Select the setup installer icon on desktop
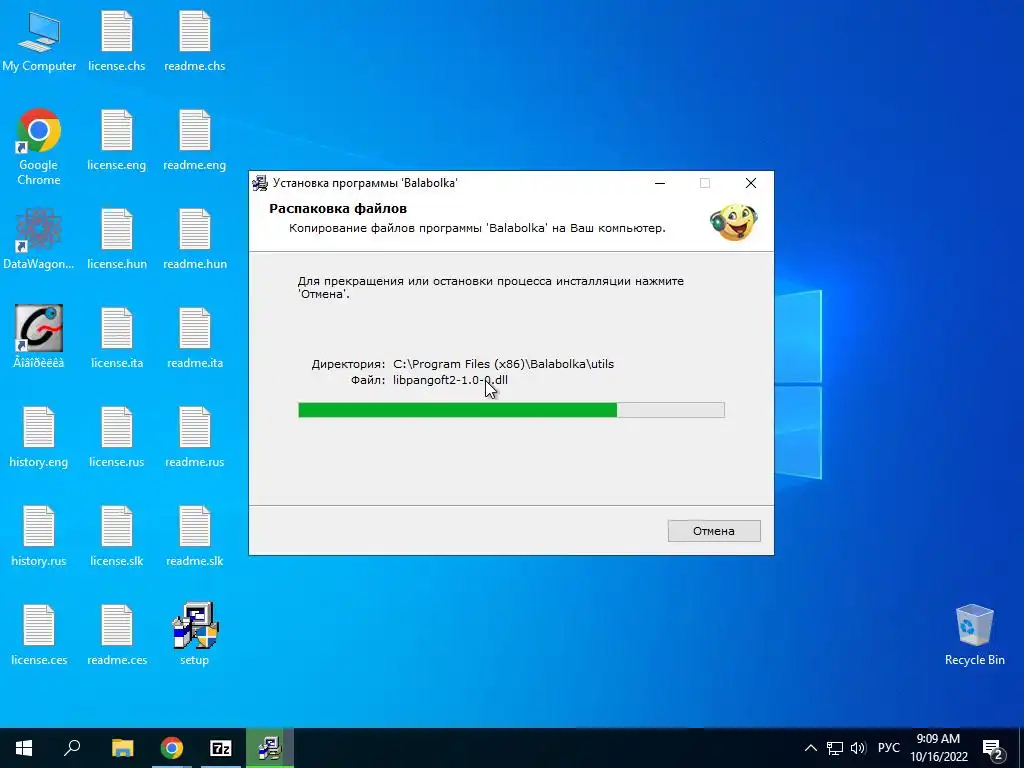The image size is (1024, 768). click(195, 635)
